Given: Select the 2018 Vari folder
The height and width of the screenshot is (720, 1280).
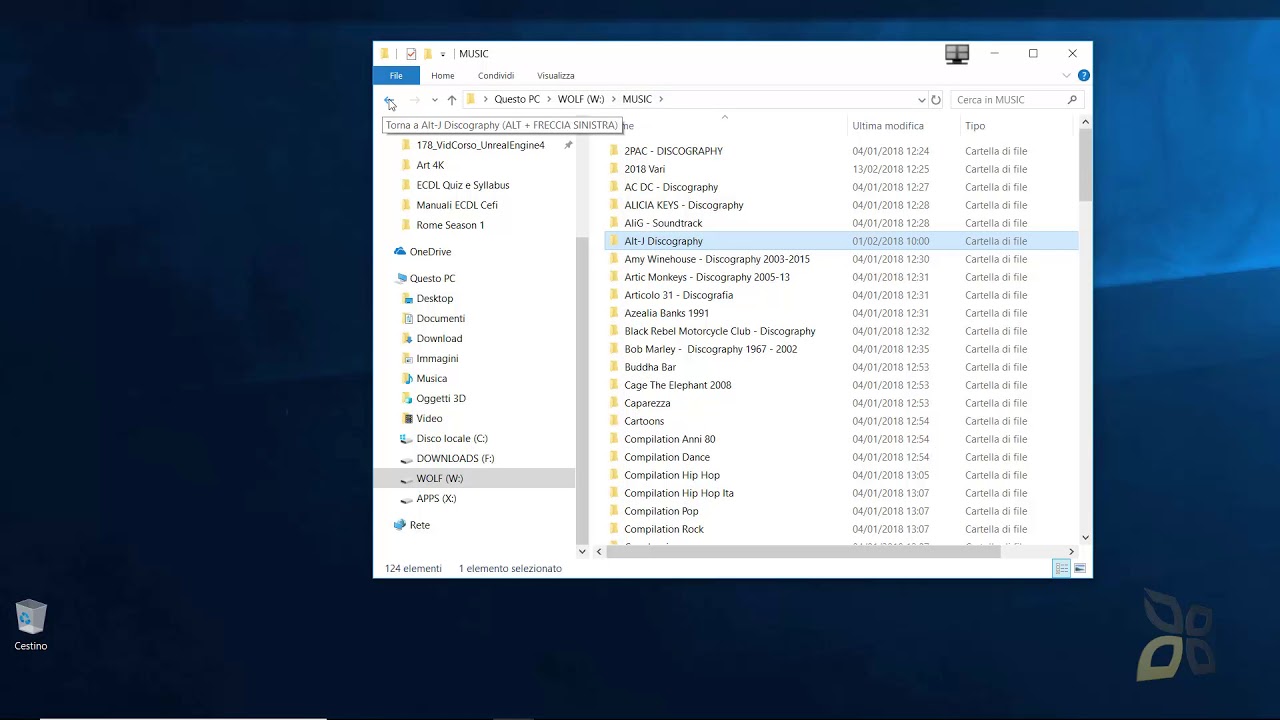Looking at the screenshot, I should pyautogui.click(x=644, y=169).
